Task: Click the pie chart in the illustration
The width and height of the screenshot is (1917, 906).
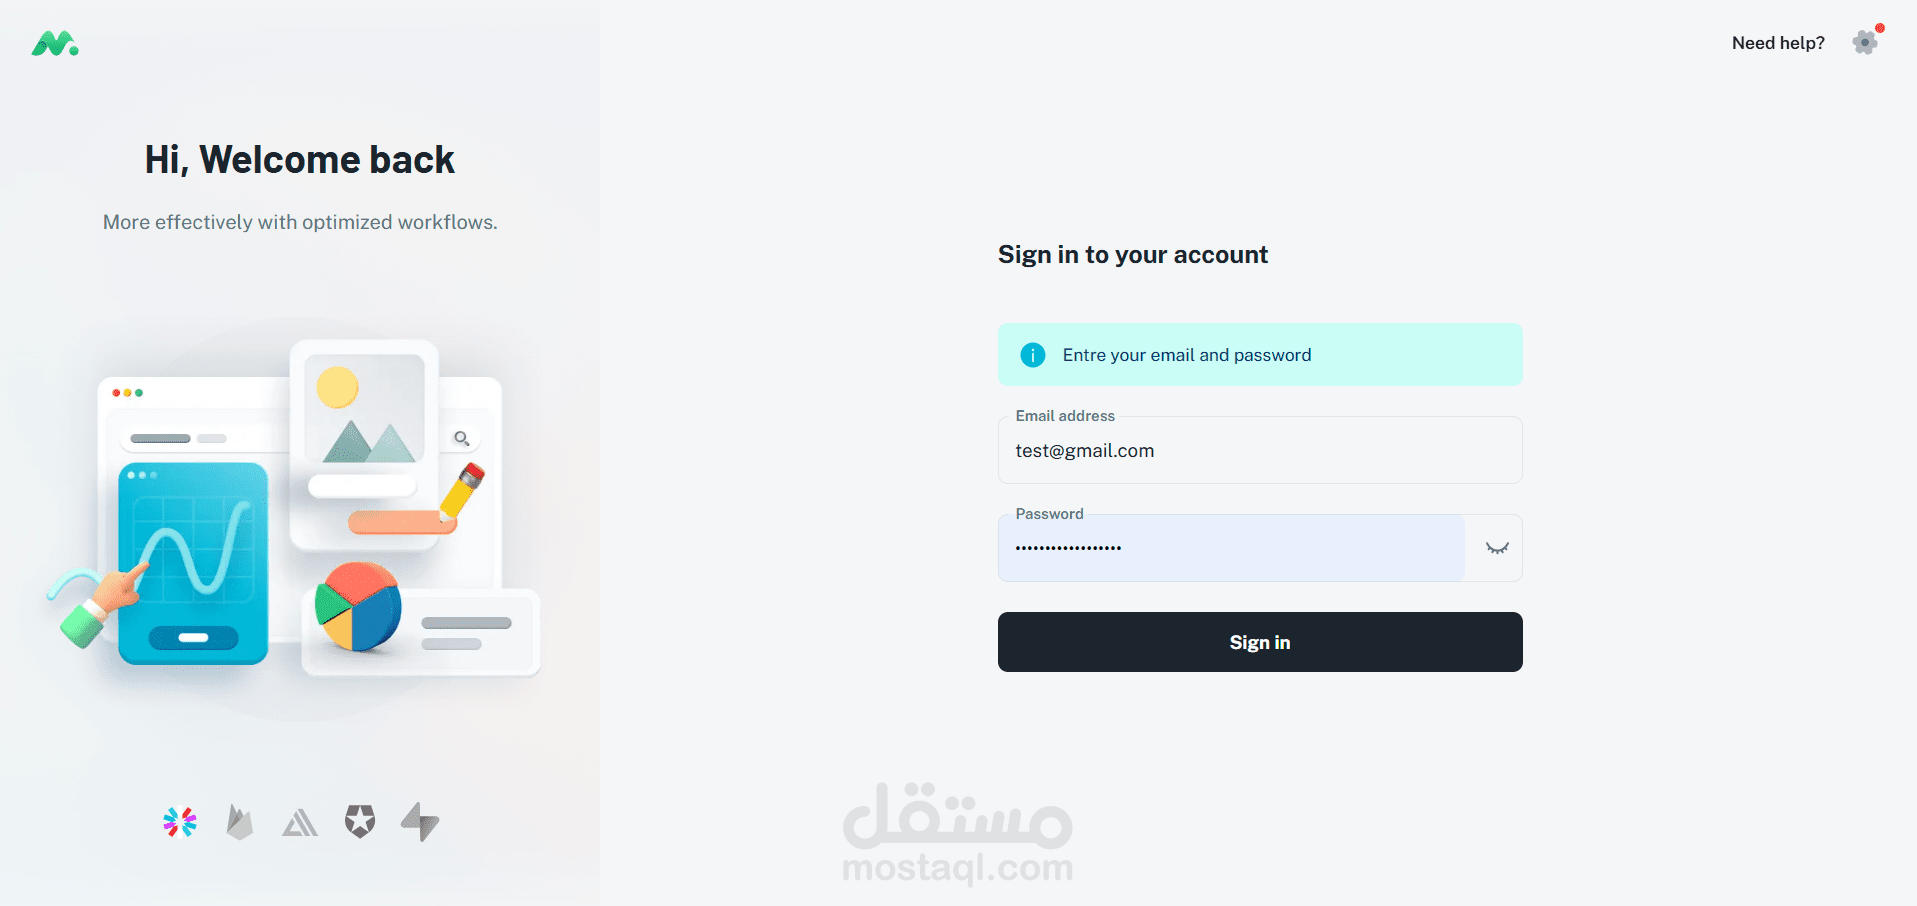Action: coord(357,606)
